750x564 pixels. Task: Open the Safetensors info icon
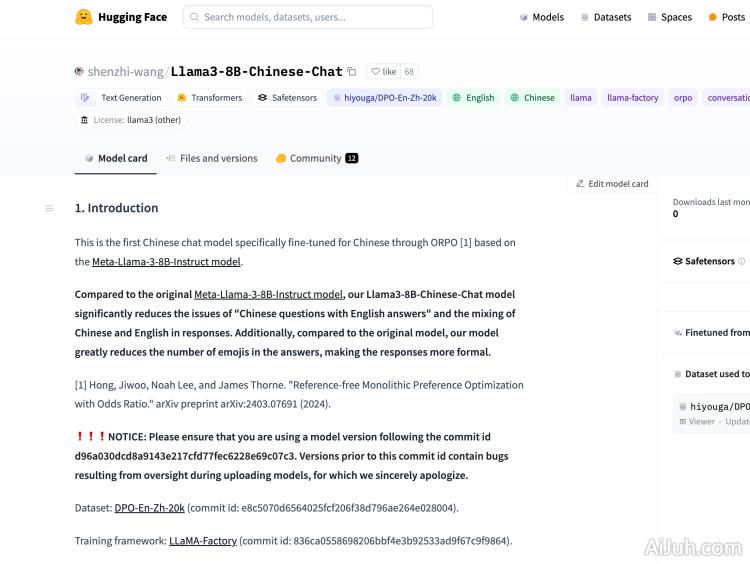pyautogui.click(x=741, y=261)
